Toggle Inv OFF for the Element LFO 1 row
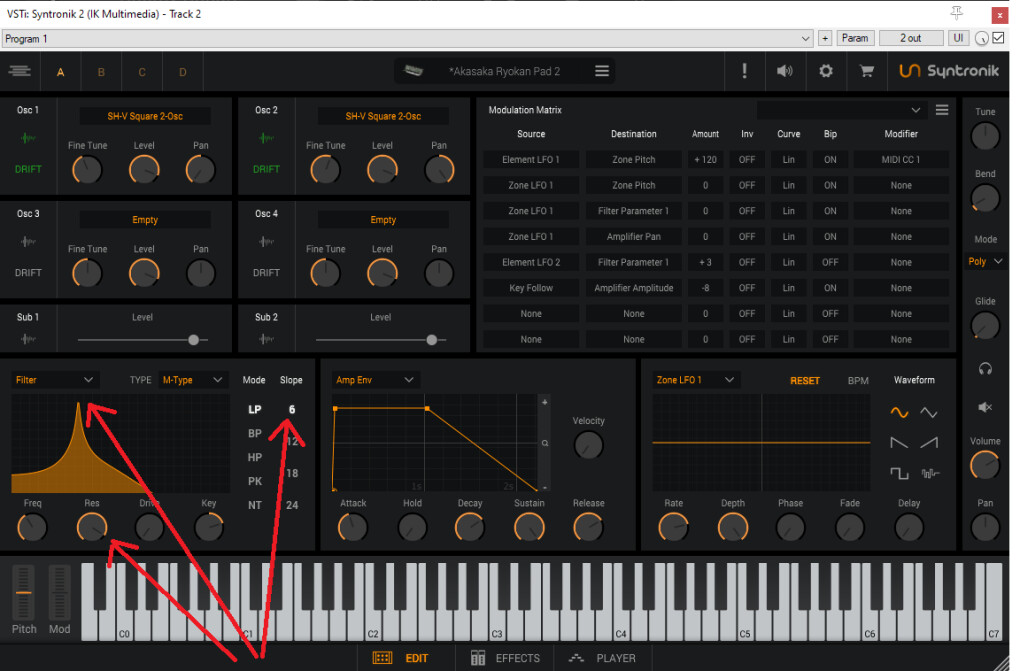 [x=747, y=159]
